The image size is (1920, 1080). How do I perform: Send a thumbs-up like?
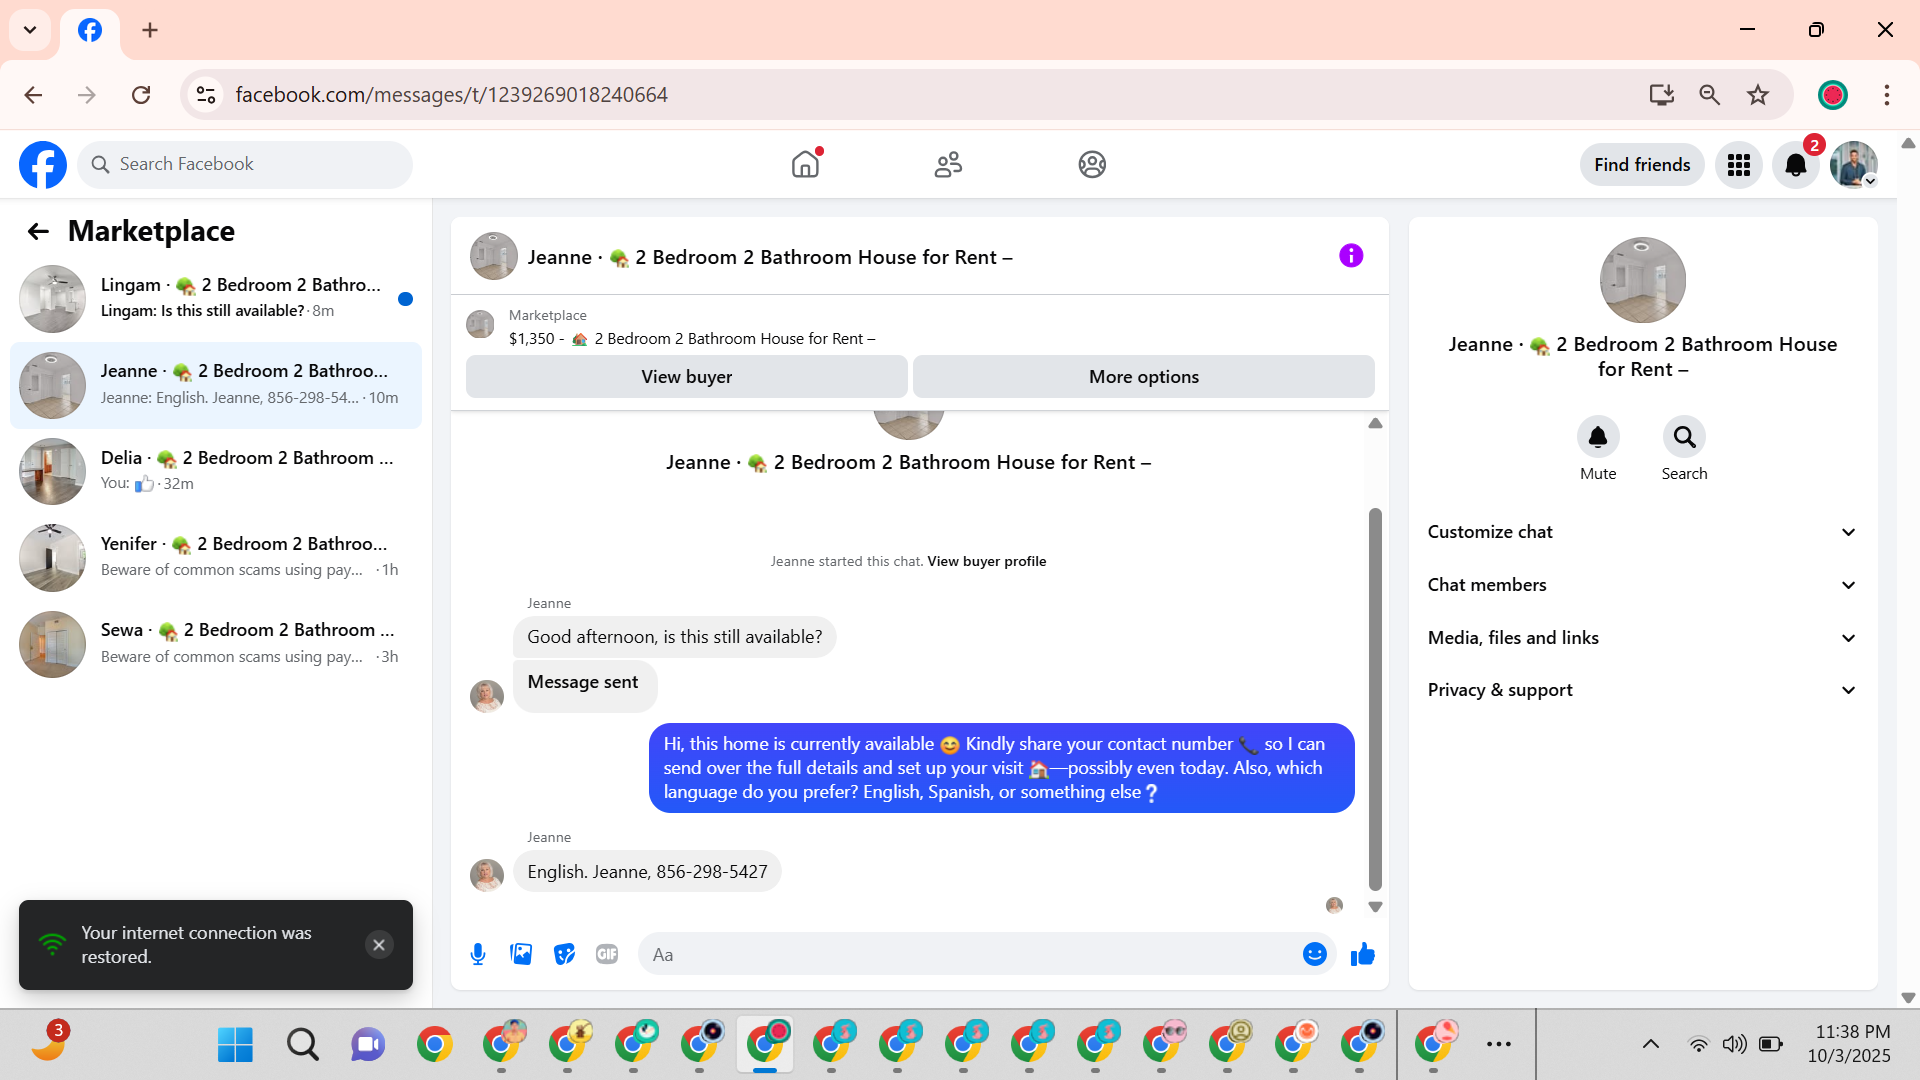point(1362,954)
